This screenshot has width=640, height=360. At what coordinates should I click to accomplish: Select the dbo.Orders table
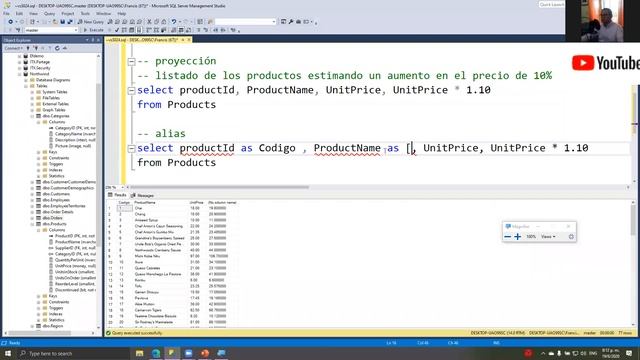pos(52,218)
